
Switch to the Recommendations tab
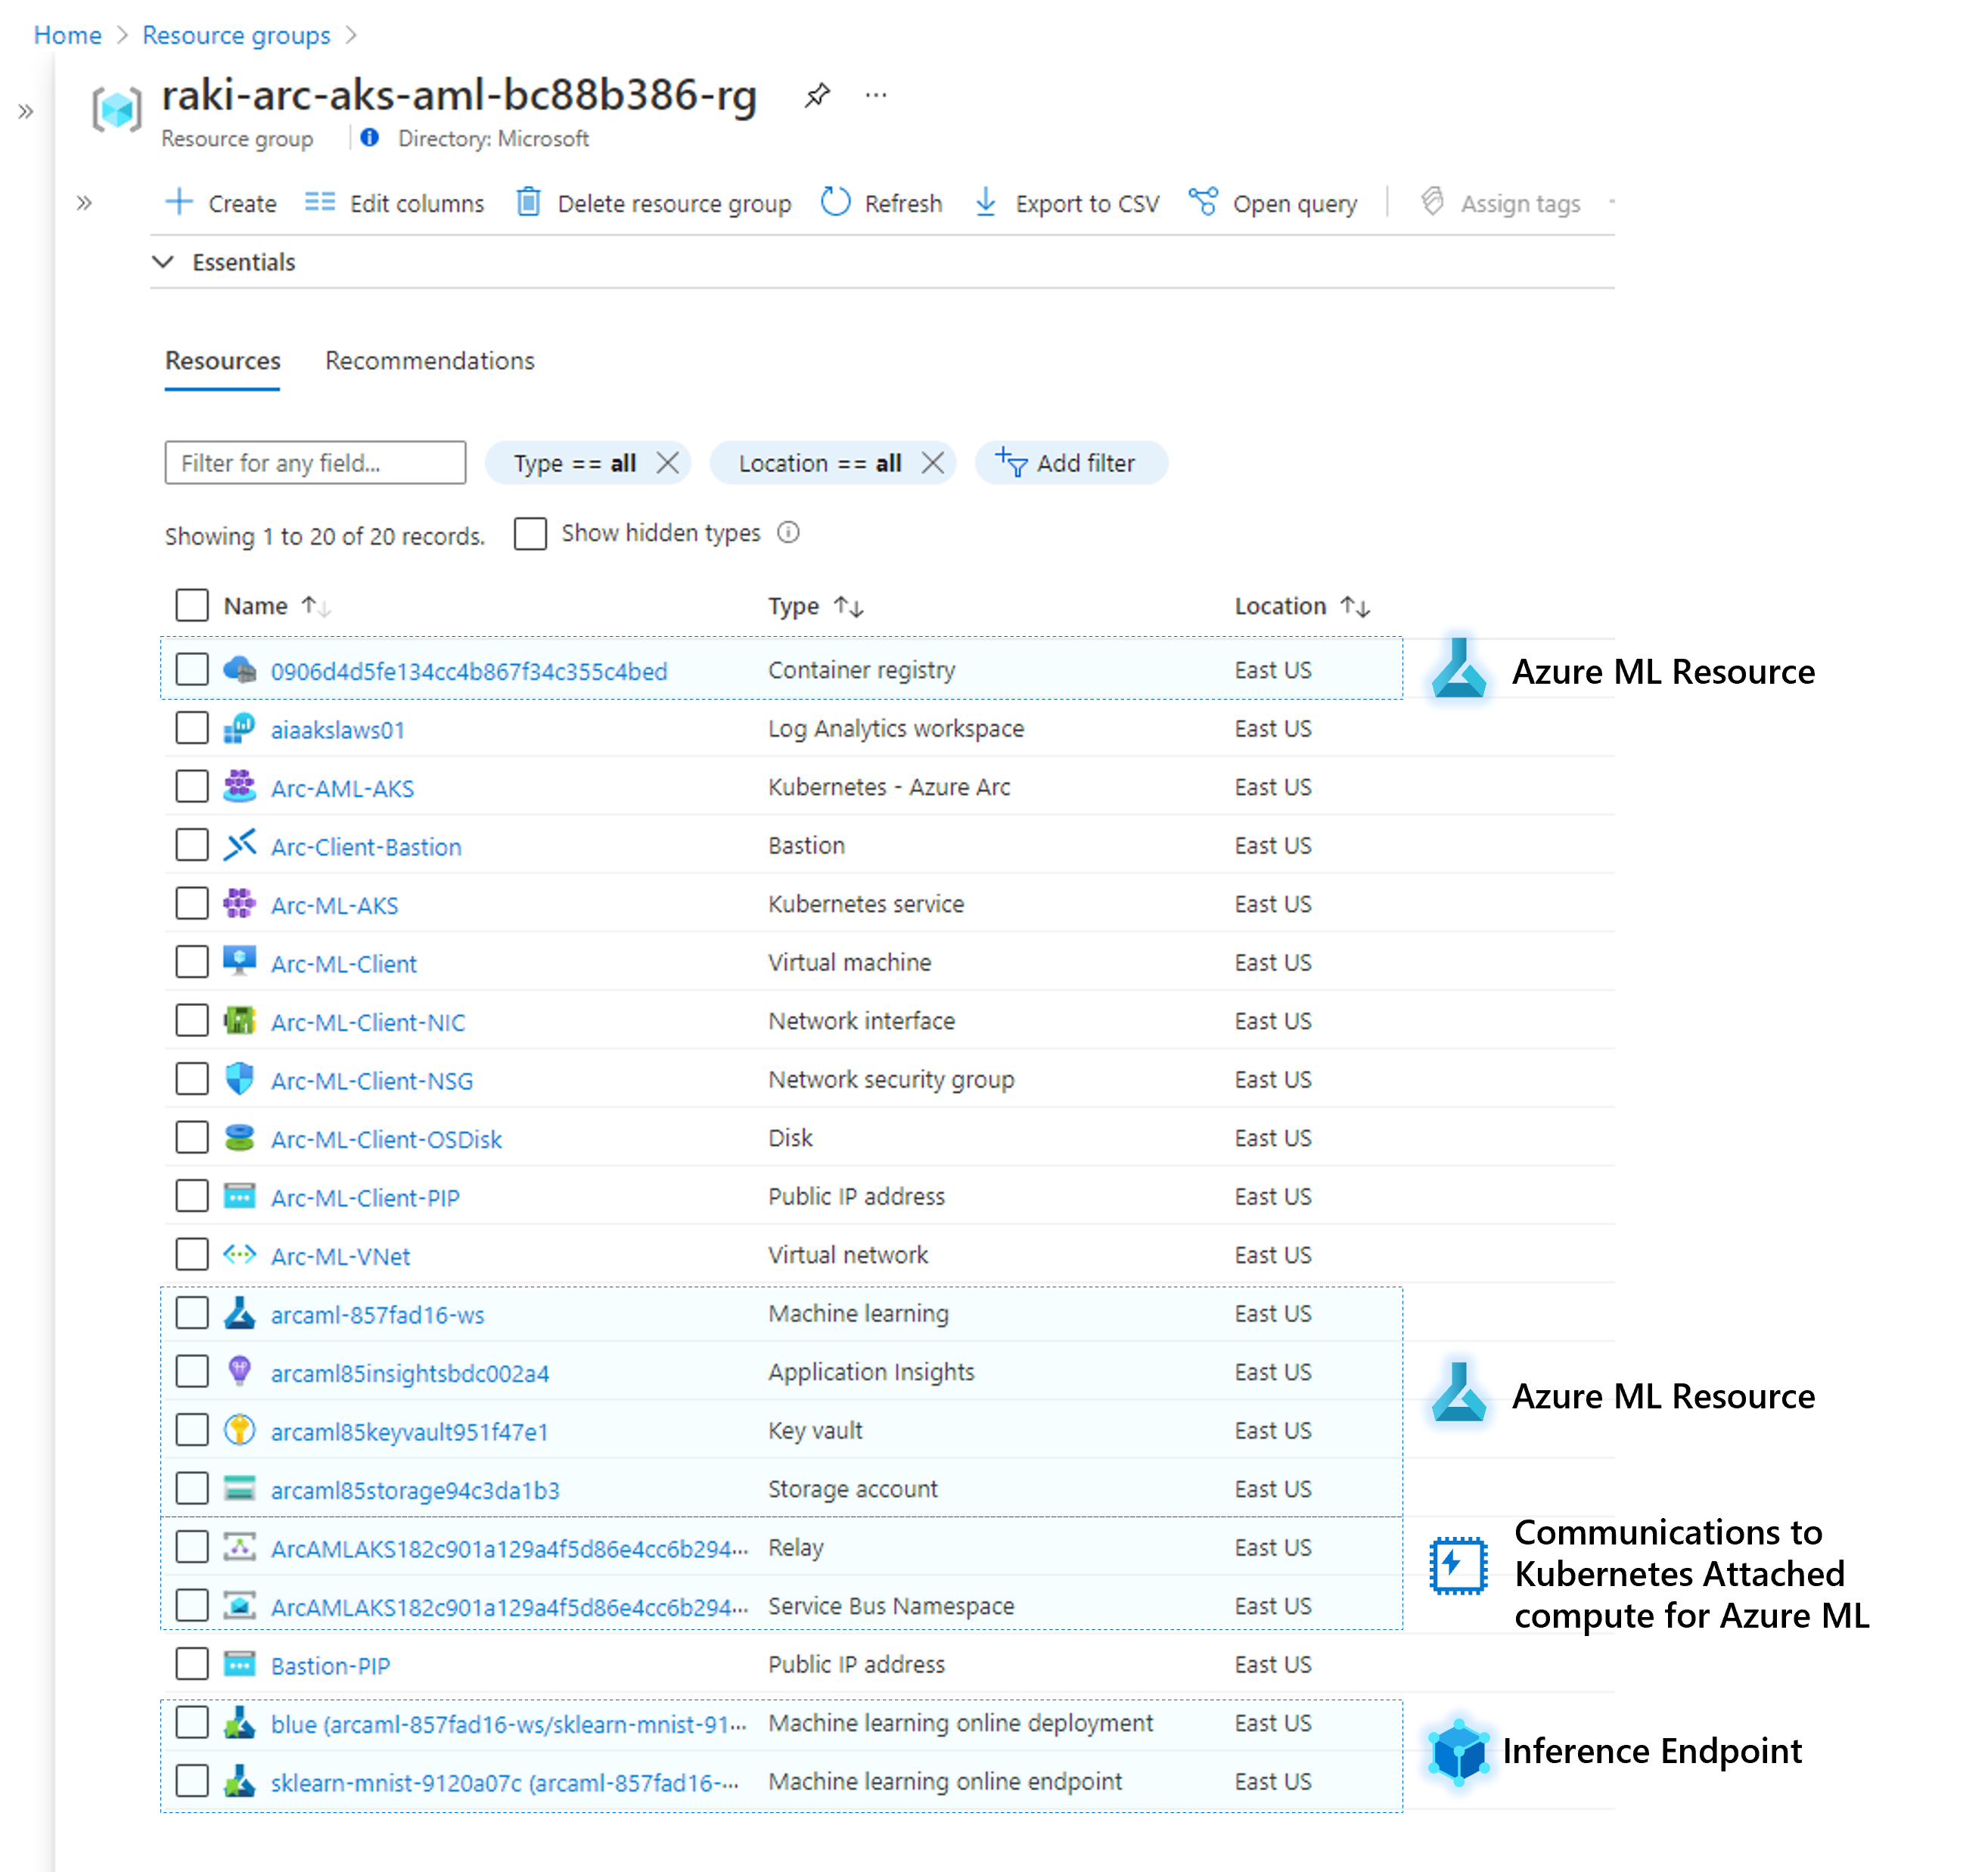point(430,360)
